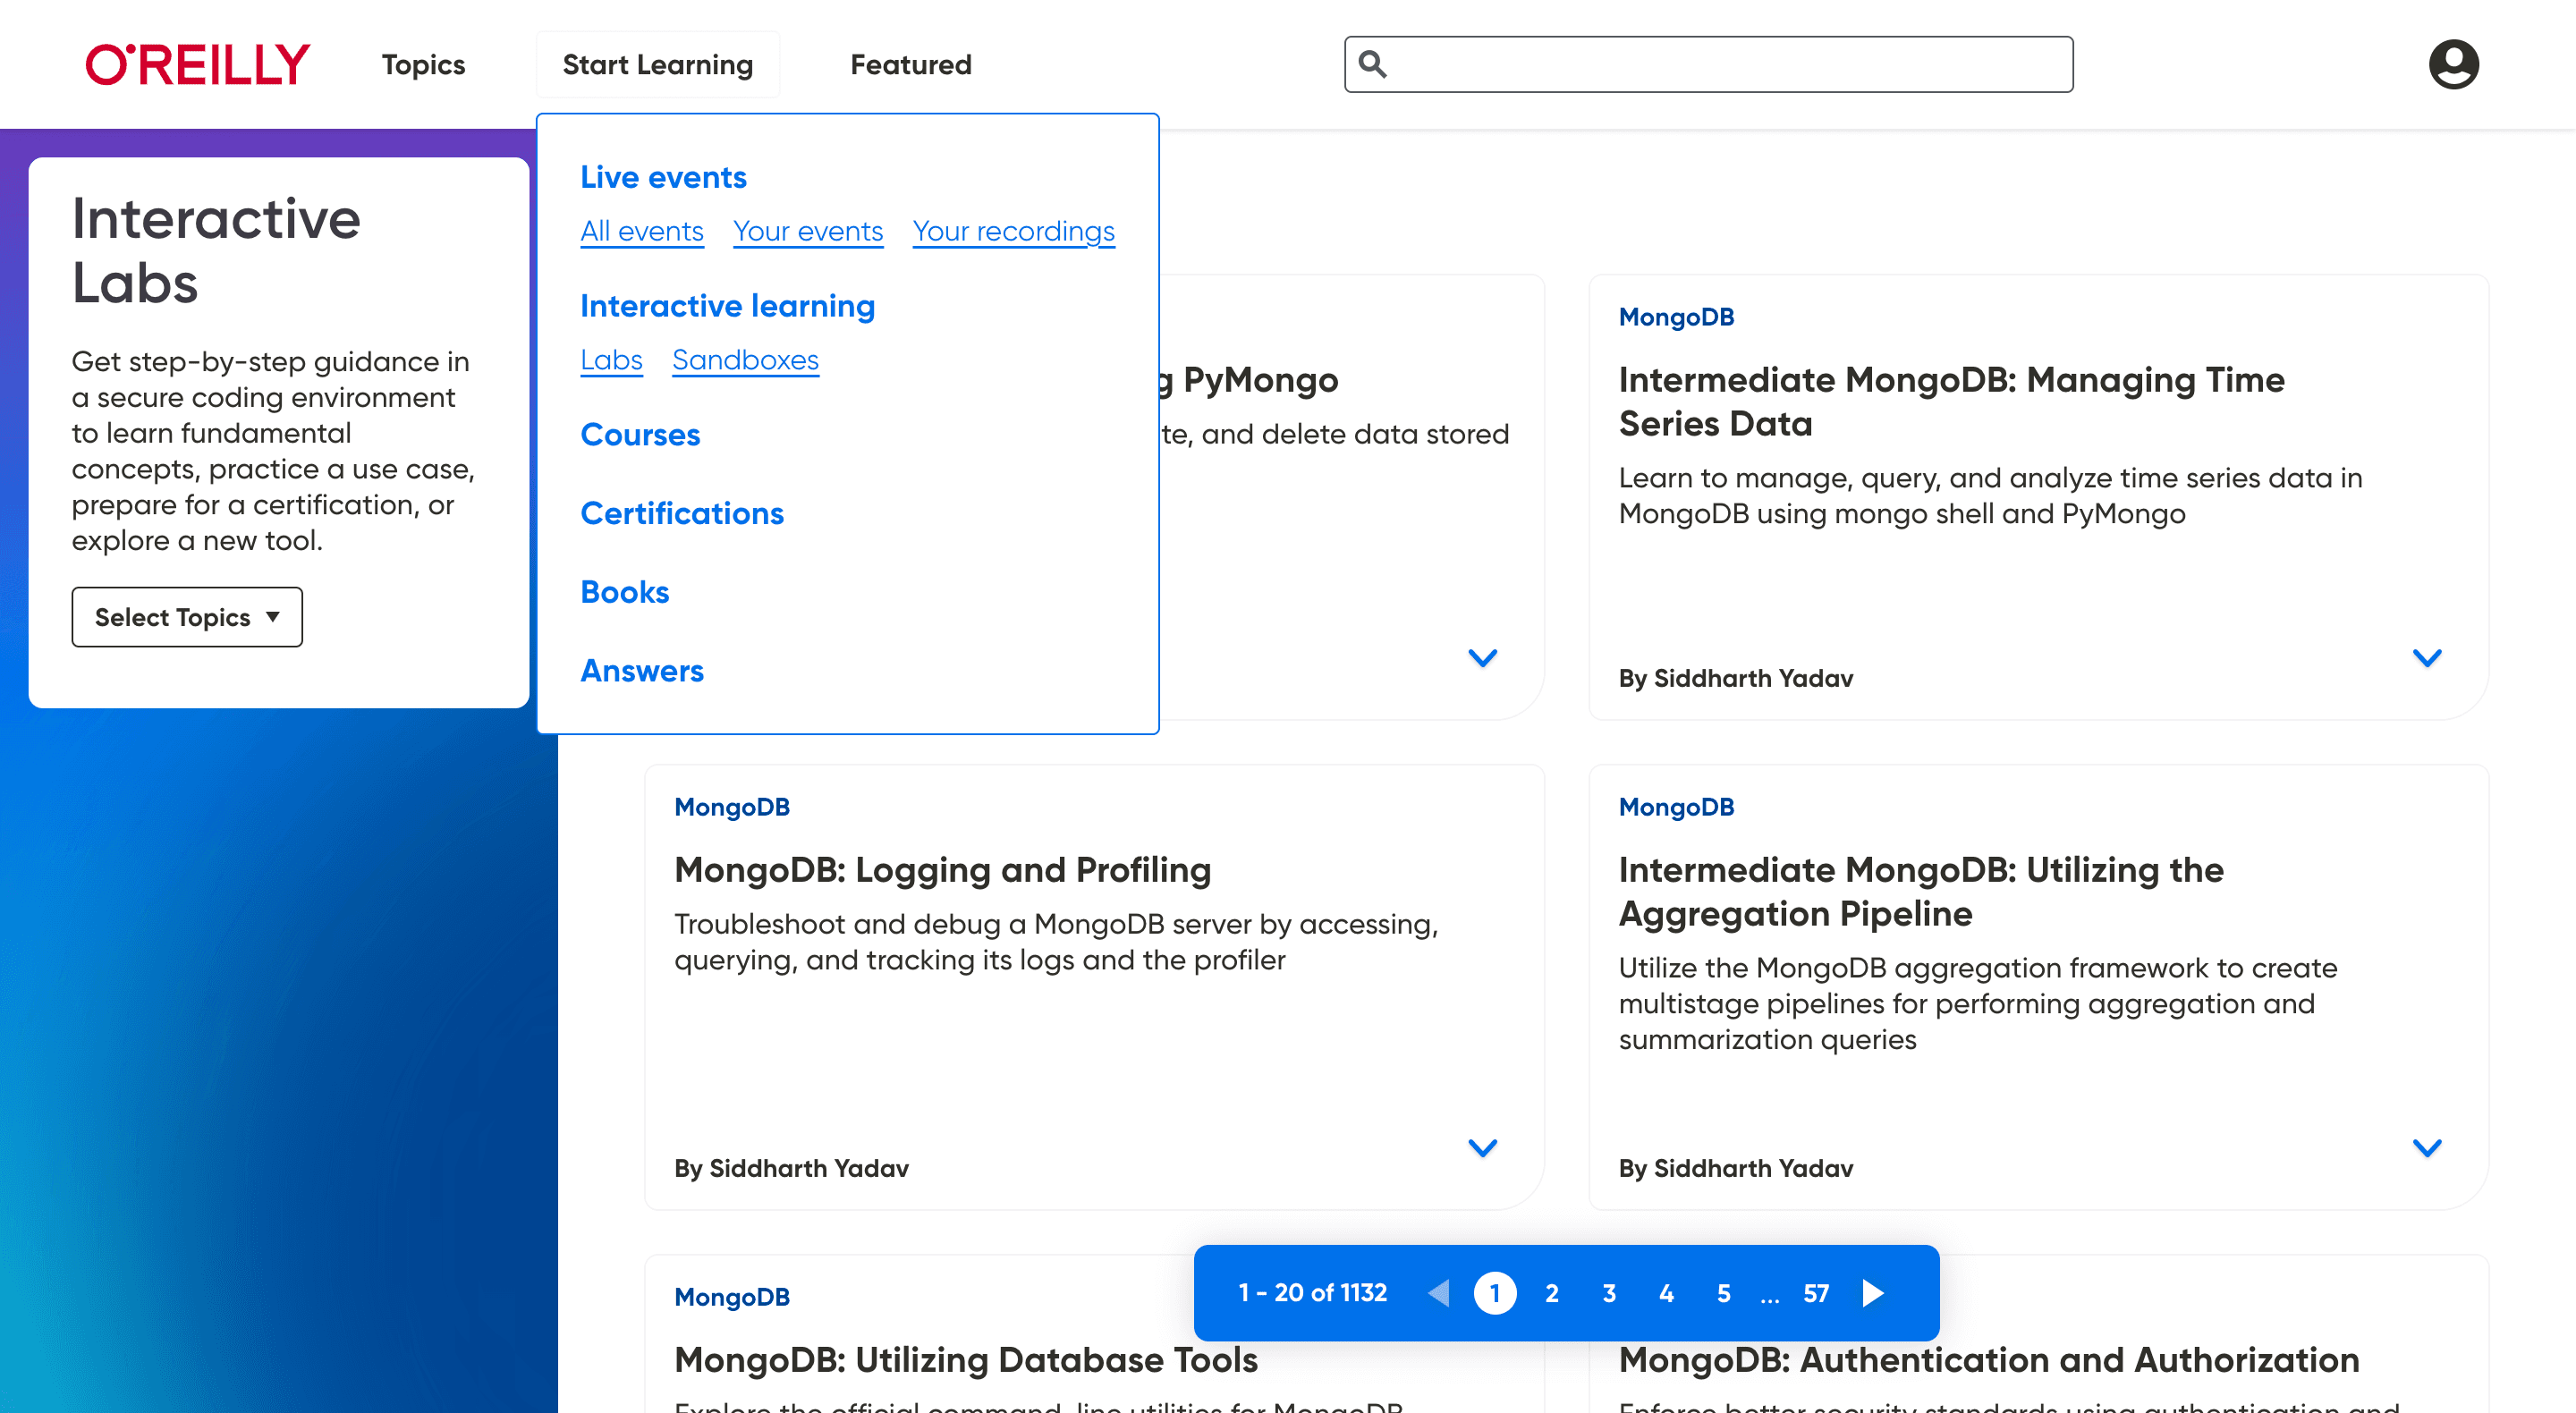Image resolution: width=2576 pixels, height=1413 pixels.
Task: Click MongoDB tag on Utilizing Database Tools card
Action: [x=732, y=1297]
